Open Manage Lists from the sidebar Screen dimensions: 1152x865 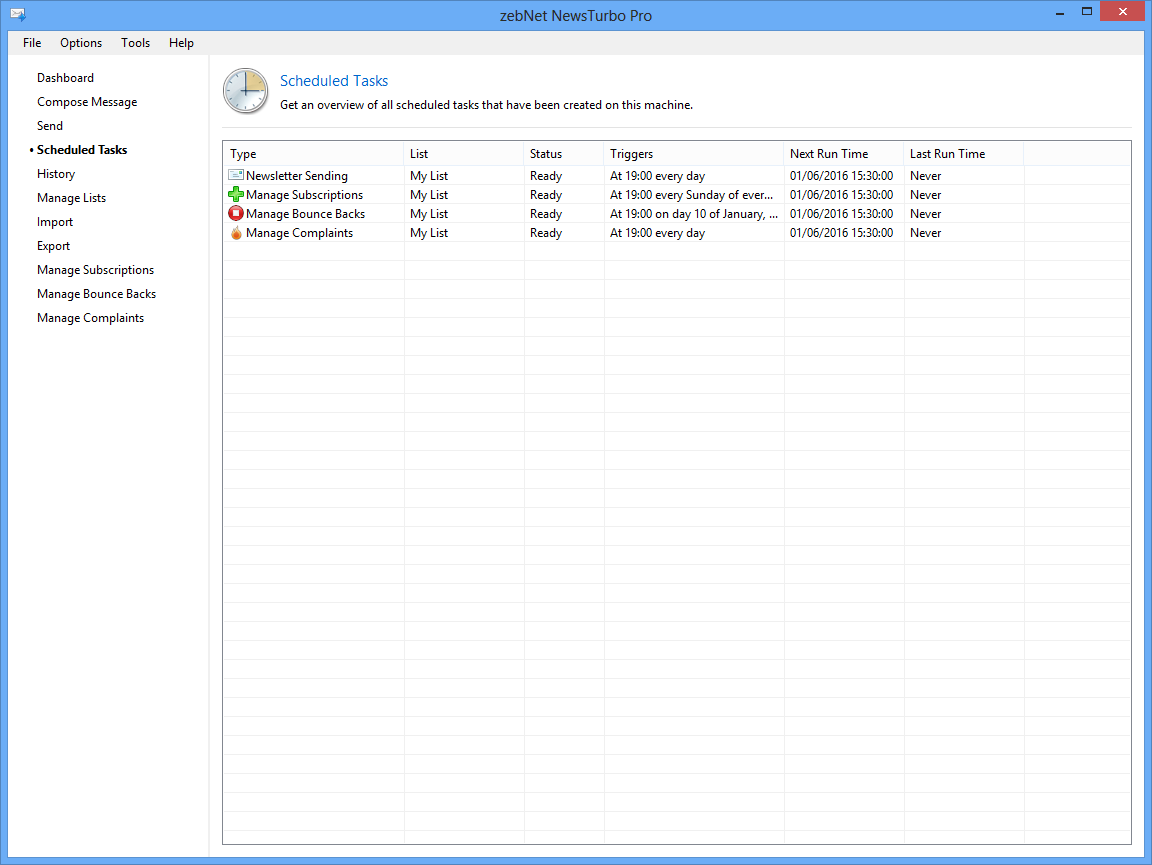click(71, 198)
